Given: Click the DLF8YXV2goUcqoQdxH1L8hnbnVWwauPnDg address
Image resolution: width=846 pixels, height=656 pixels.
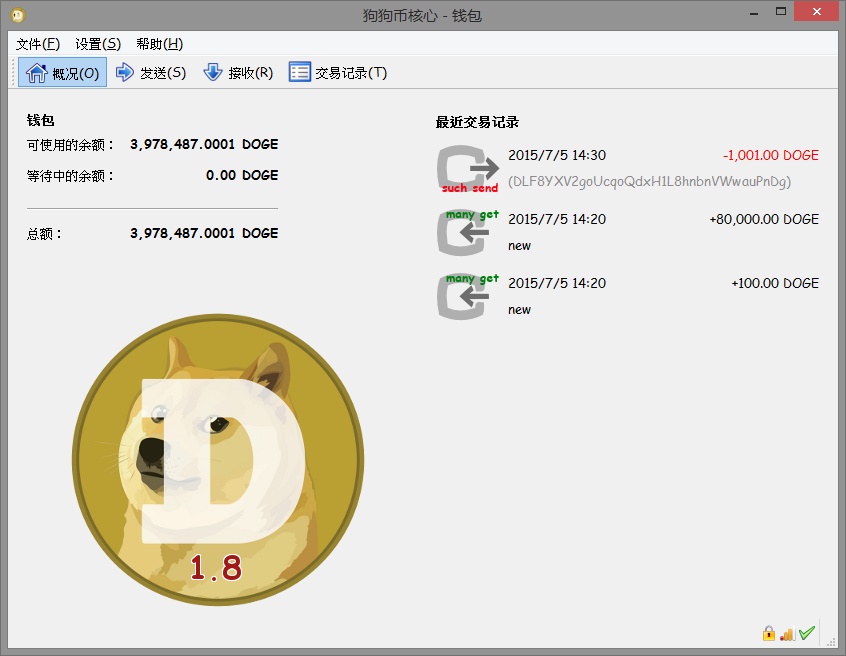Looking at the screenshot, I should click(x=650, y=181).
